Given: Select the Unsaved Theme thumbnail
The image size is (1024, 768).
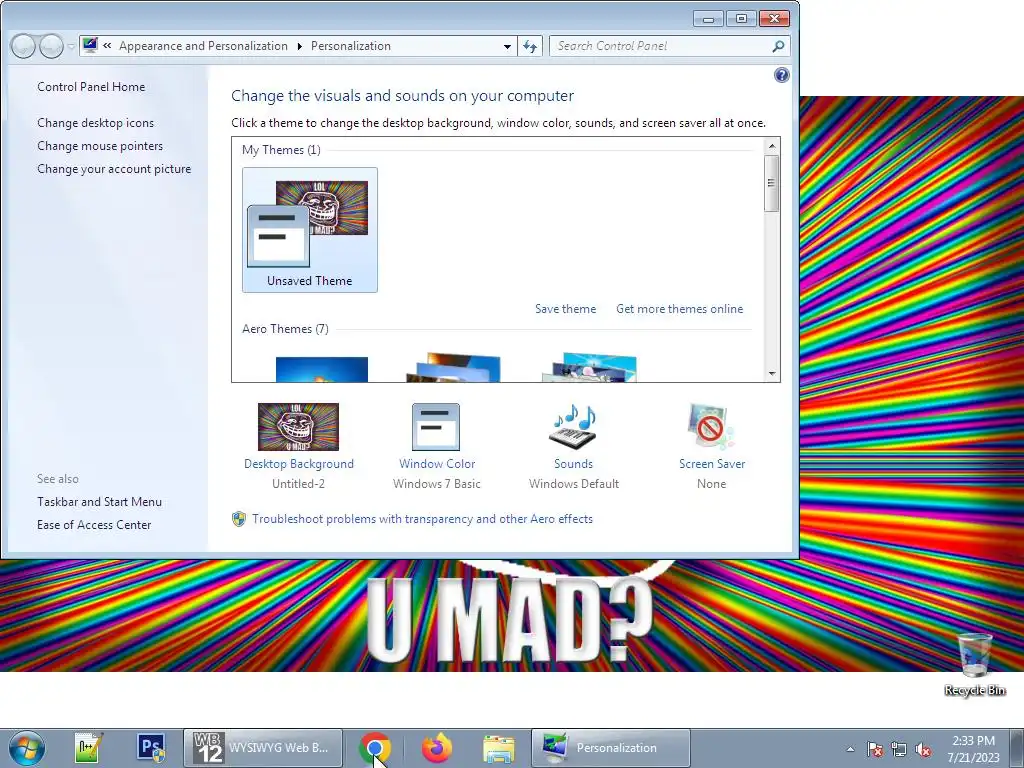Looking at the screenshot, I should tap(310, 230).
